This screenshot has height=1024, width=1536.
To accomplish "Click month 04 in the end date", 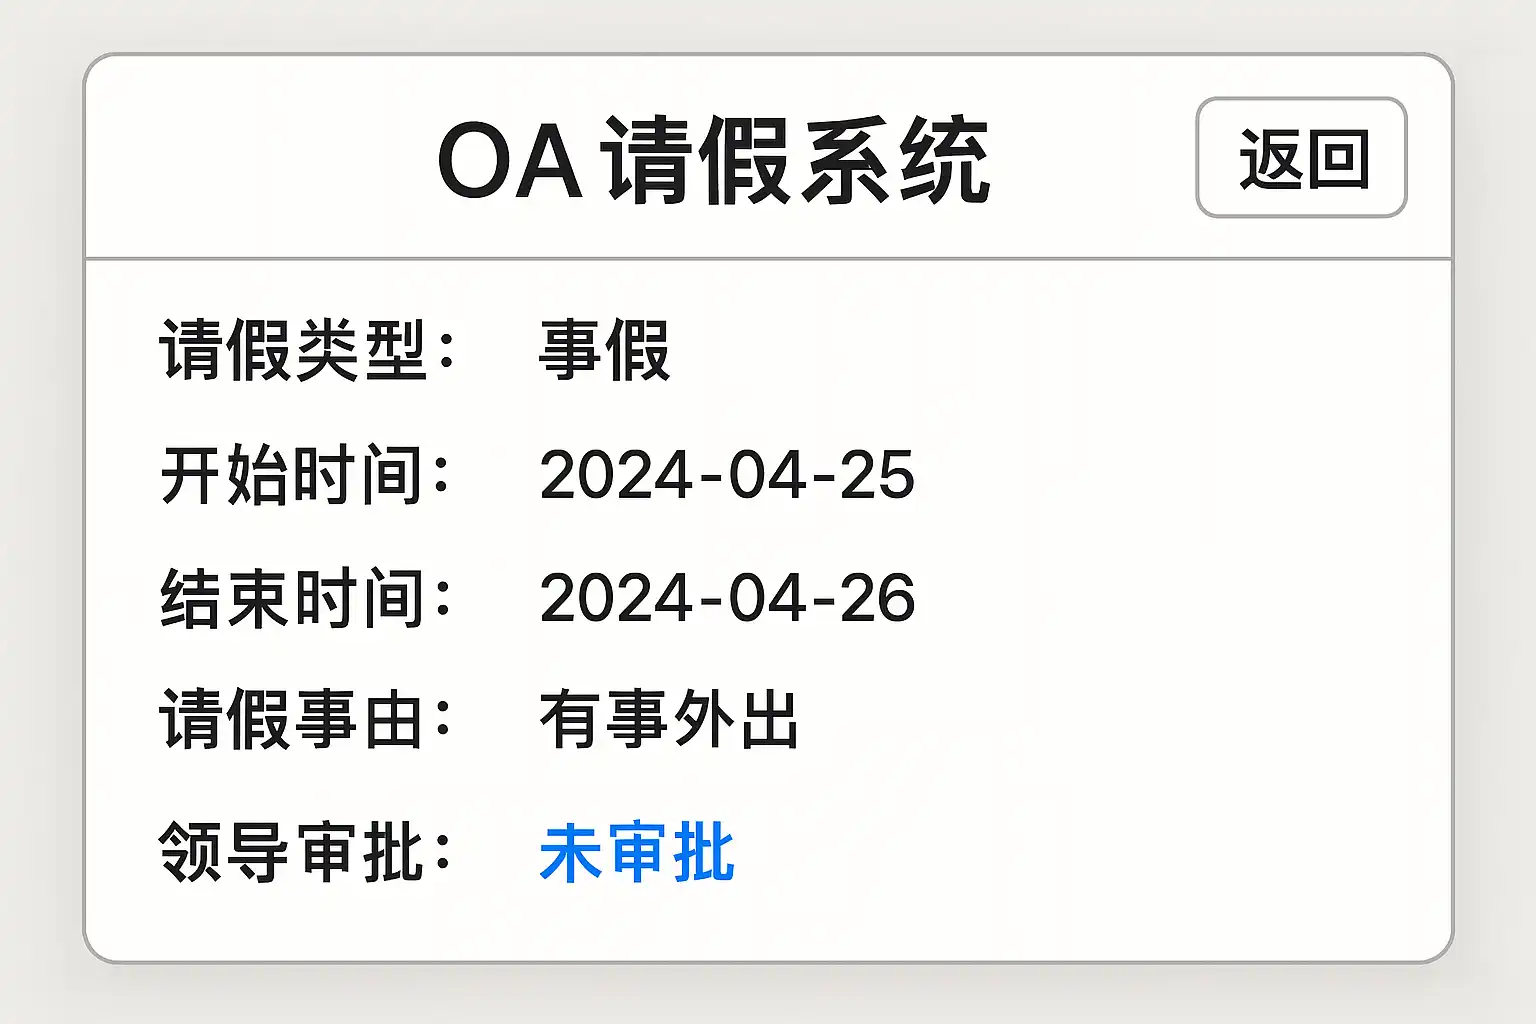I will click(x=767, y=599).
